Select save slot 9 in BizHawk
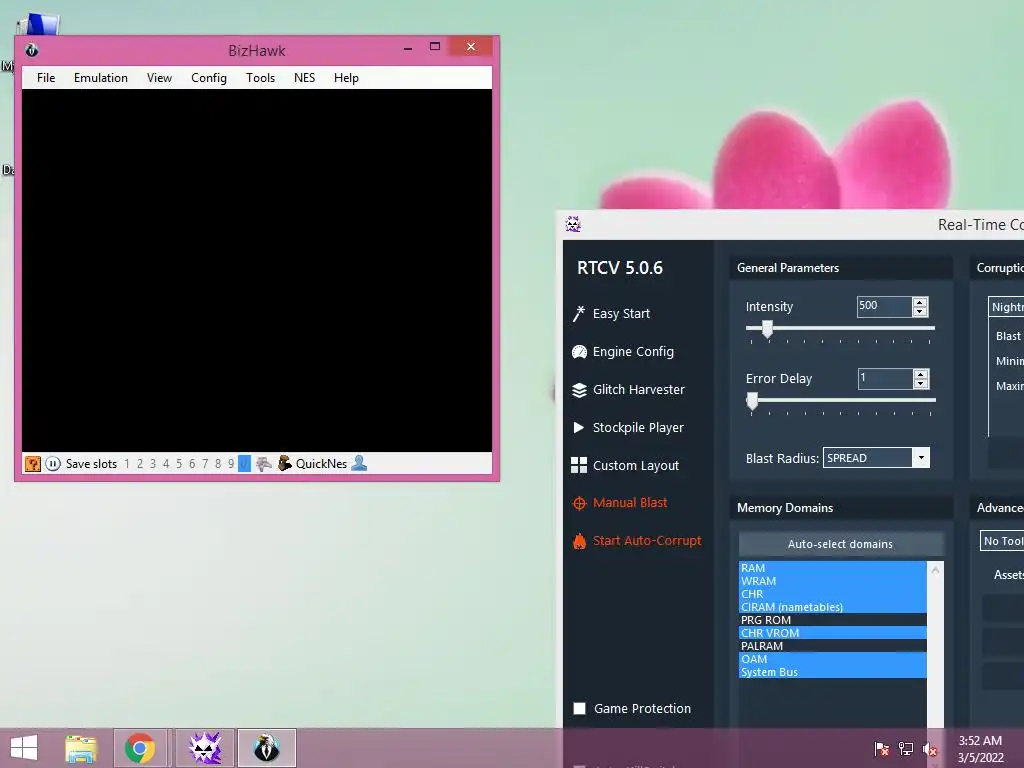 (231, 464)
